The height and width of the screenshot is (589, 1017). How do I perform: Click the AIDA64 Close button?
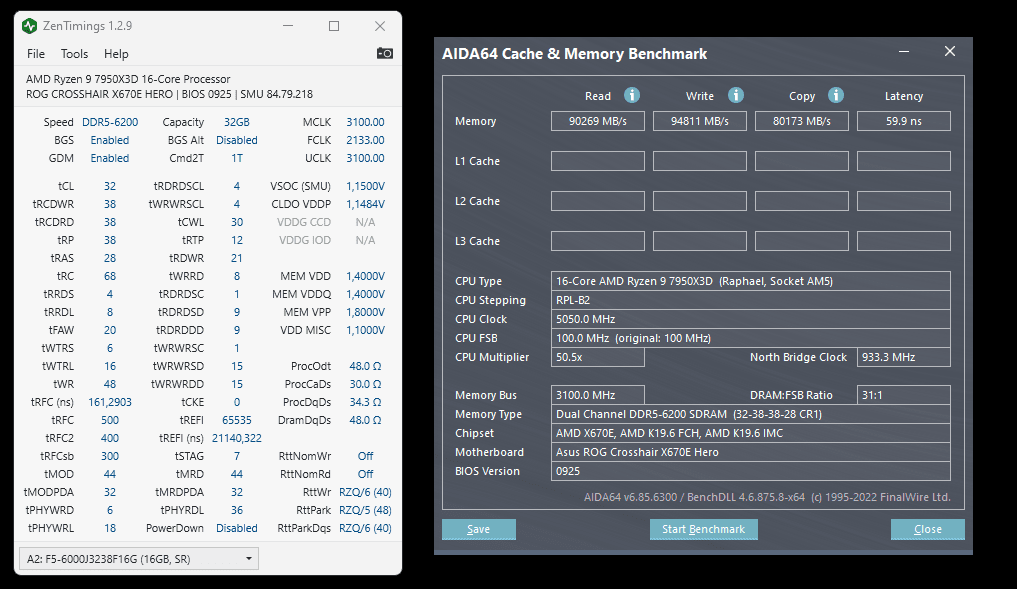(x=927, y=529)
